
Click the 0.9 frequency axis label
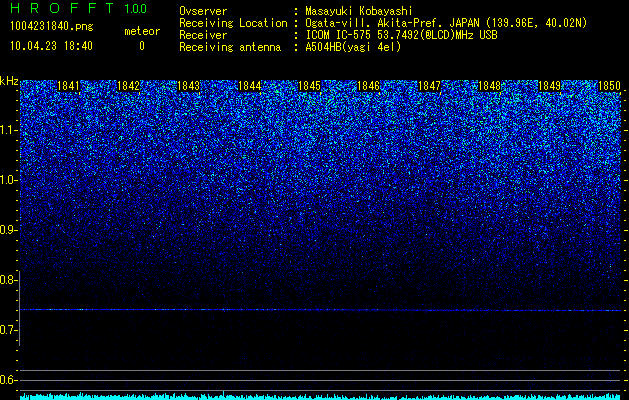click(x=9, y=230)
